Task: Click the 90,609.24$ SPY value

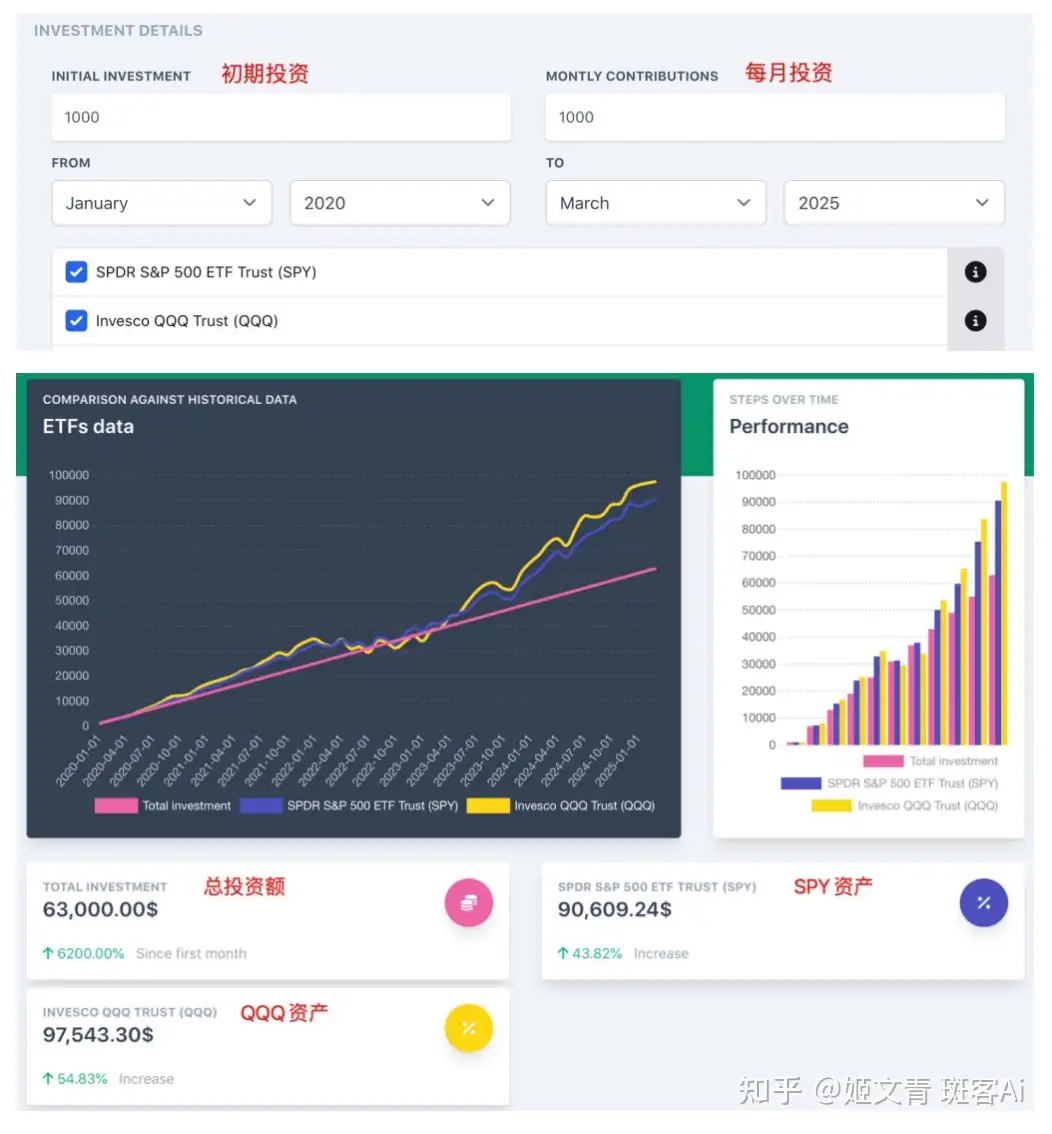Action: tap(614, 909)
